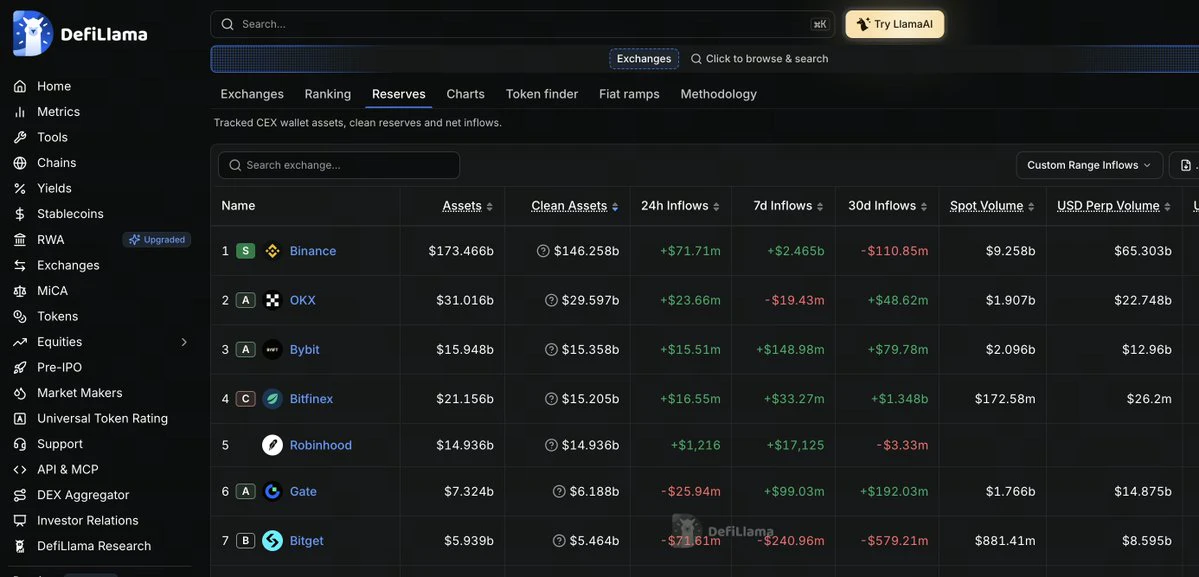
Task: Sort table by 24h Inflows column
Action: click(x=680, y=206)
